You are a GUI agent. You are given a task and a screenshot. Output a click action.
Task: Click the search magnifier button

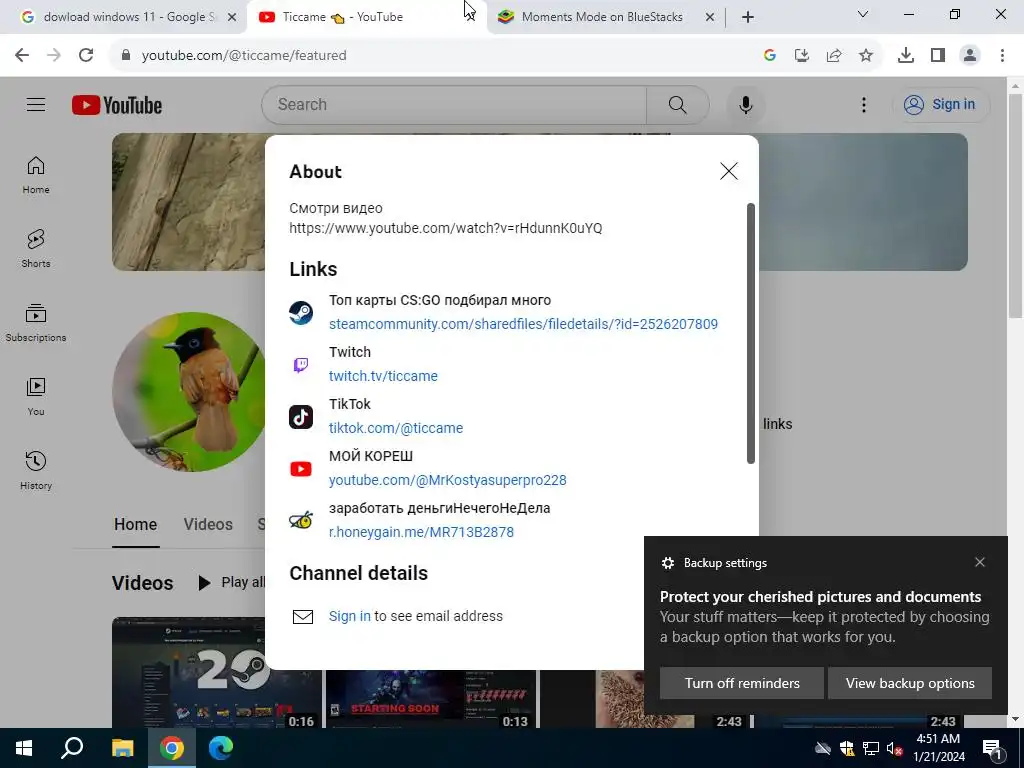(x=677, y=104)
